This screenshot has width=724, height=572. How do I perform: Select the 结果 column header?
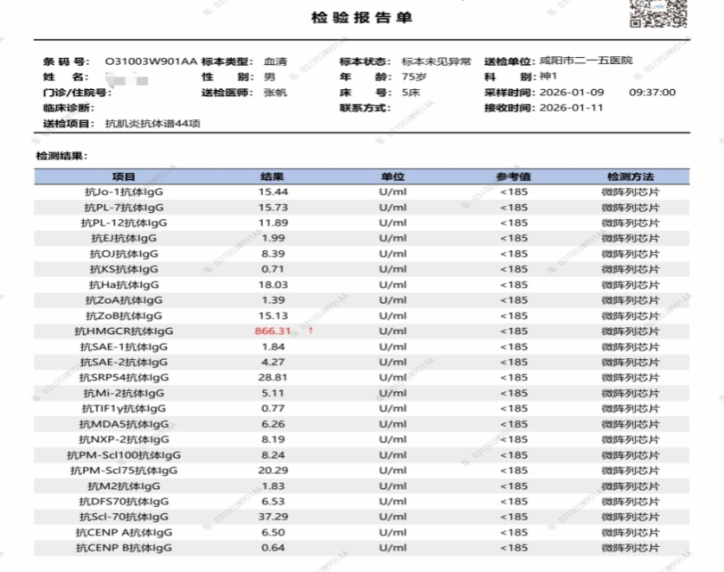273,175
